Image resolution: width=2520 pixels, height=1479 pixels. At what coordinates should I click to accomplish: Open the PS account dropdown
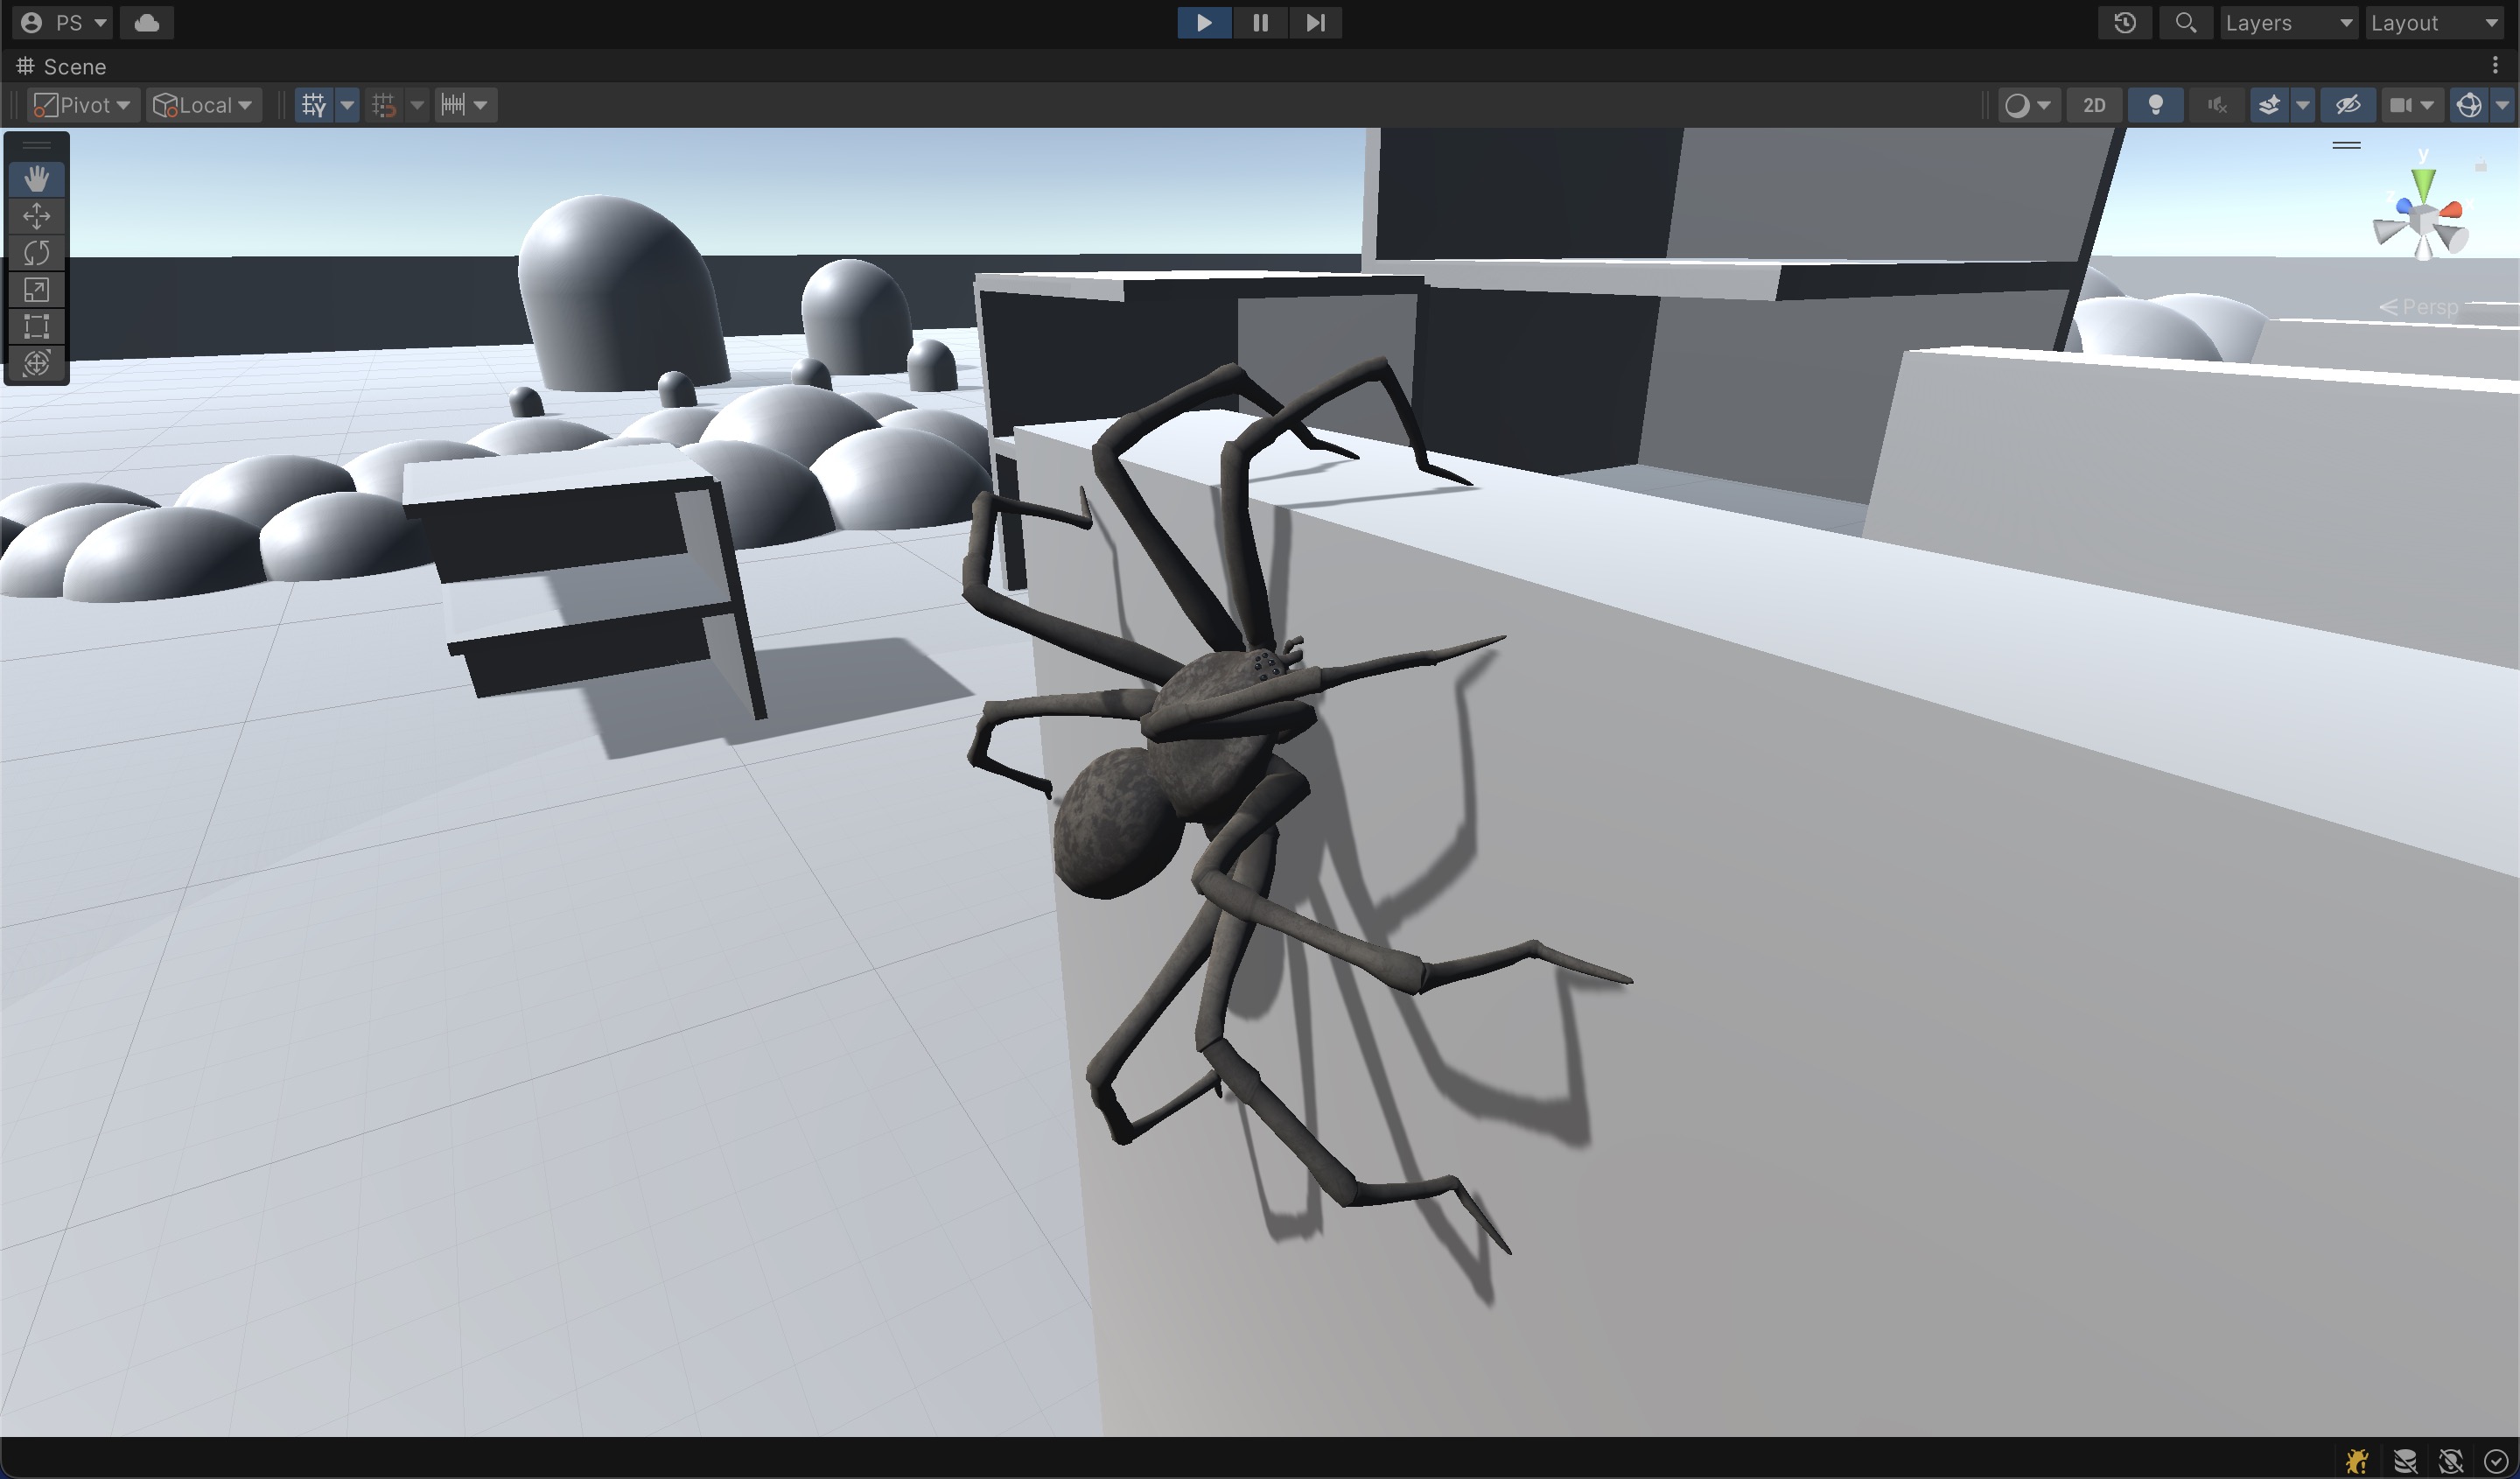[x=64, y=22]
